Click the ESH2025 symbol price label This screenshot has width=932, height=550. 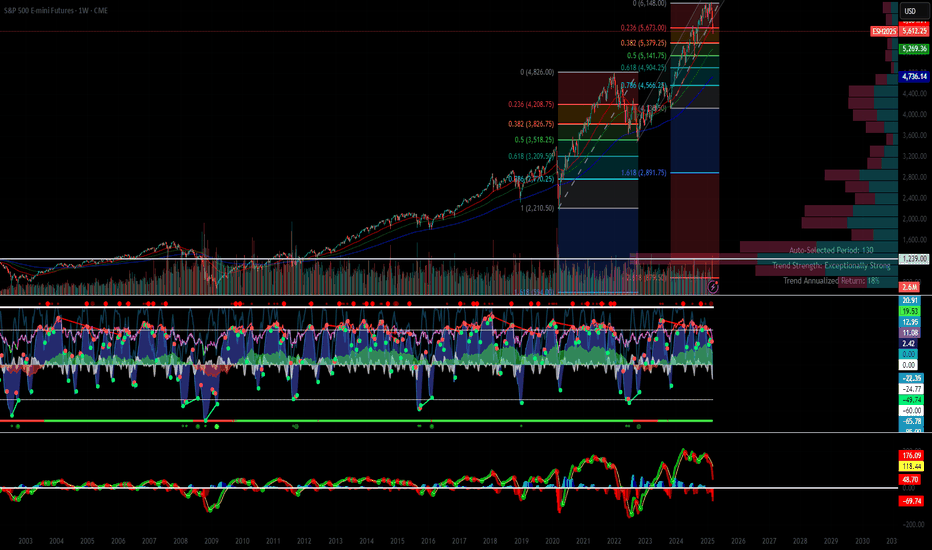(884, 31)
